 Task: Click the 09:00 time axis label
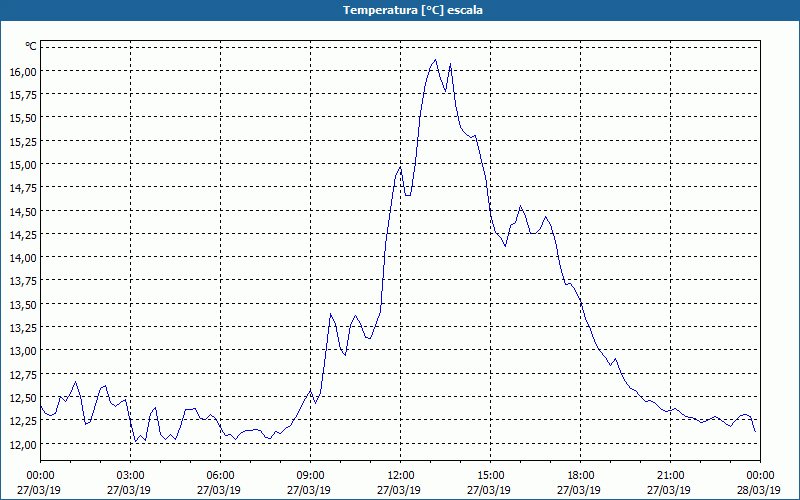click(x=310, y=476)
